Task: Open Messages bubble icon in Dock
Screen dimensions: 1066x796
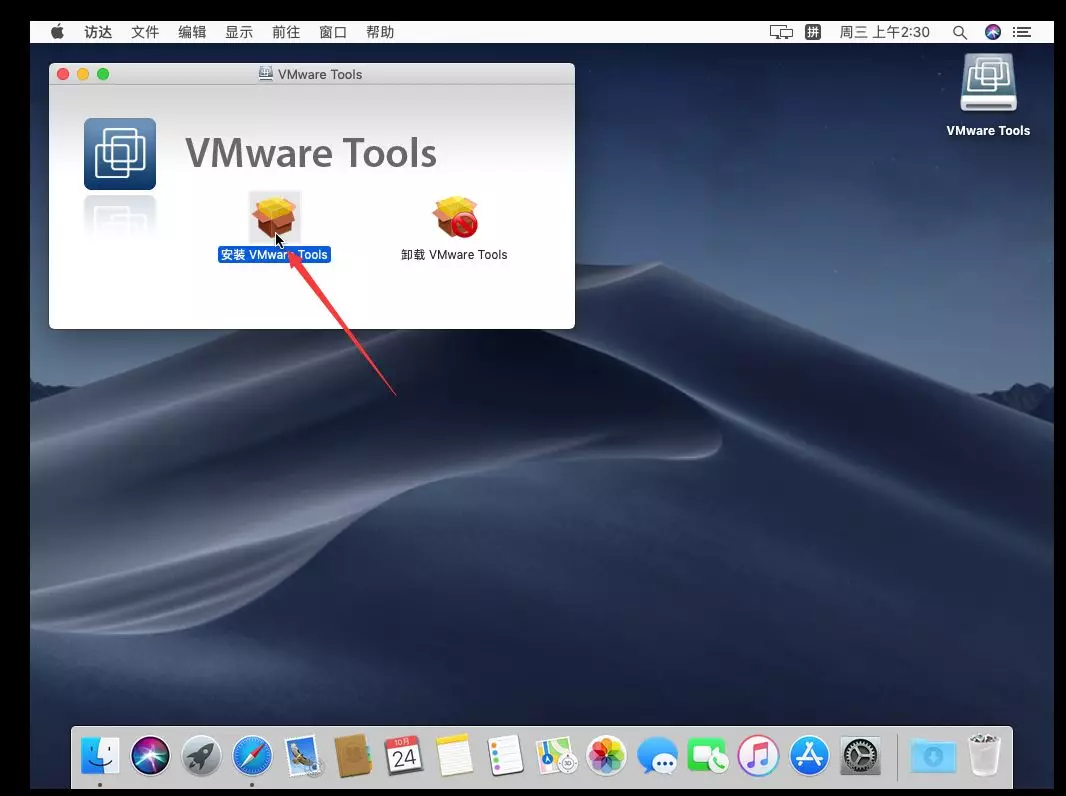Action: click(657, 755)
